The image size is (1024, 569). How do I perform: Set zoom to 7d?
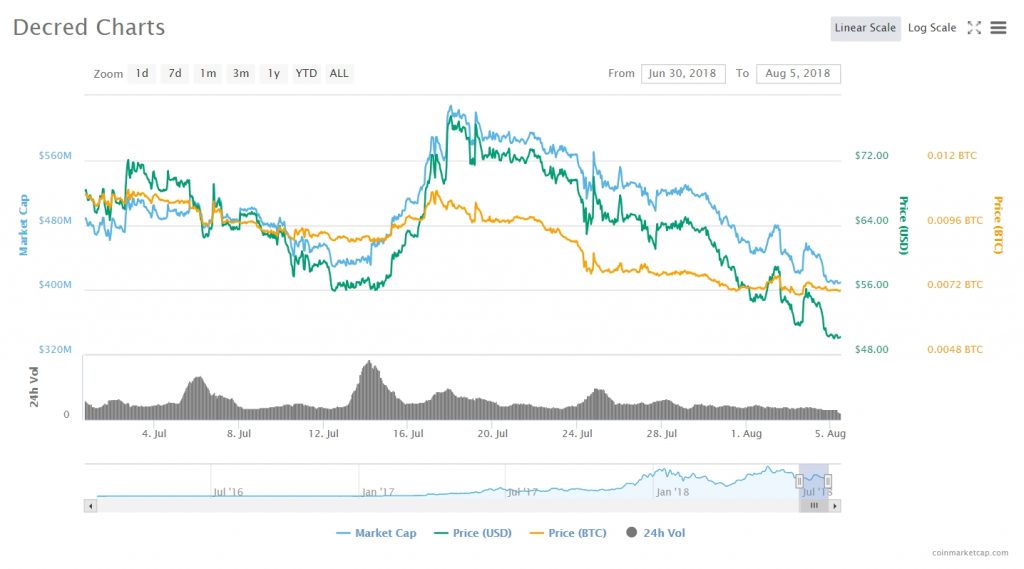coord(175,73)
